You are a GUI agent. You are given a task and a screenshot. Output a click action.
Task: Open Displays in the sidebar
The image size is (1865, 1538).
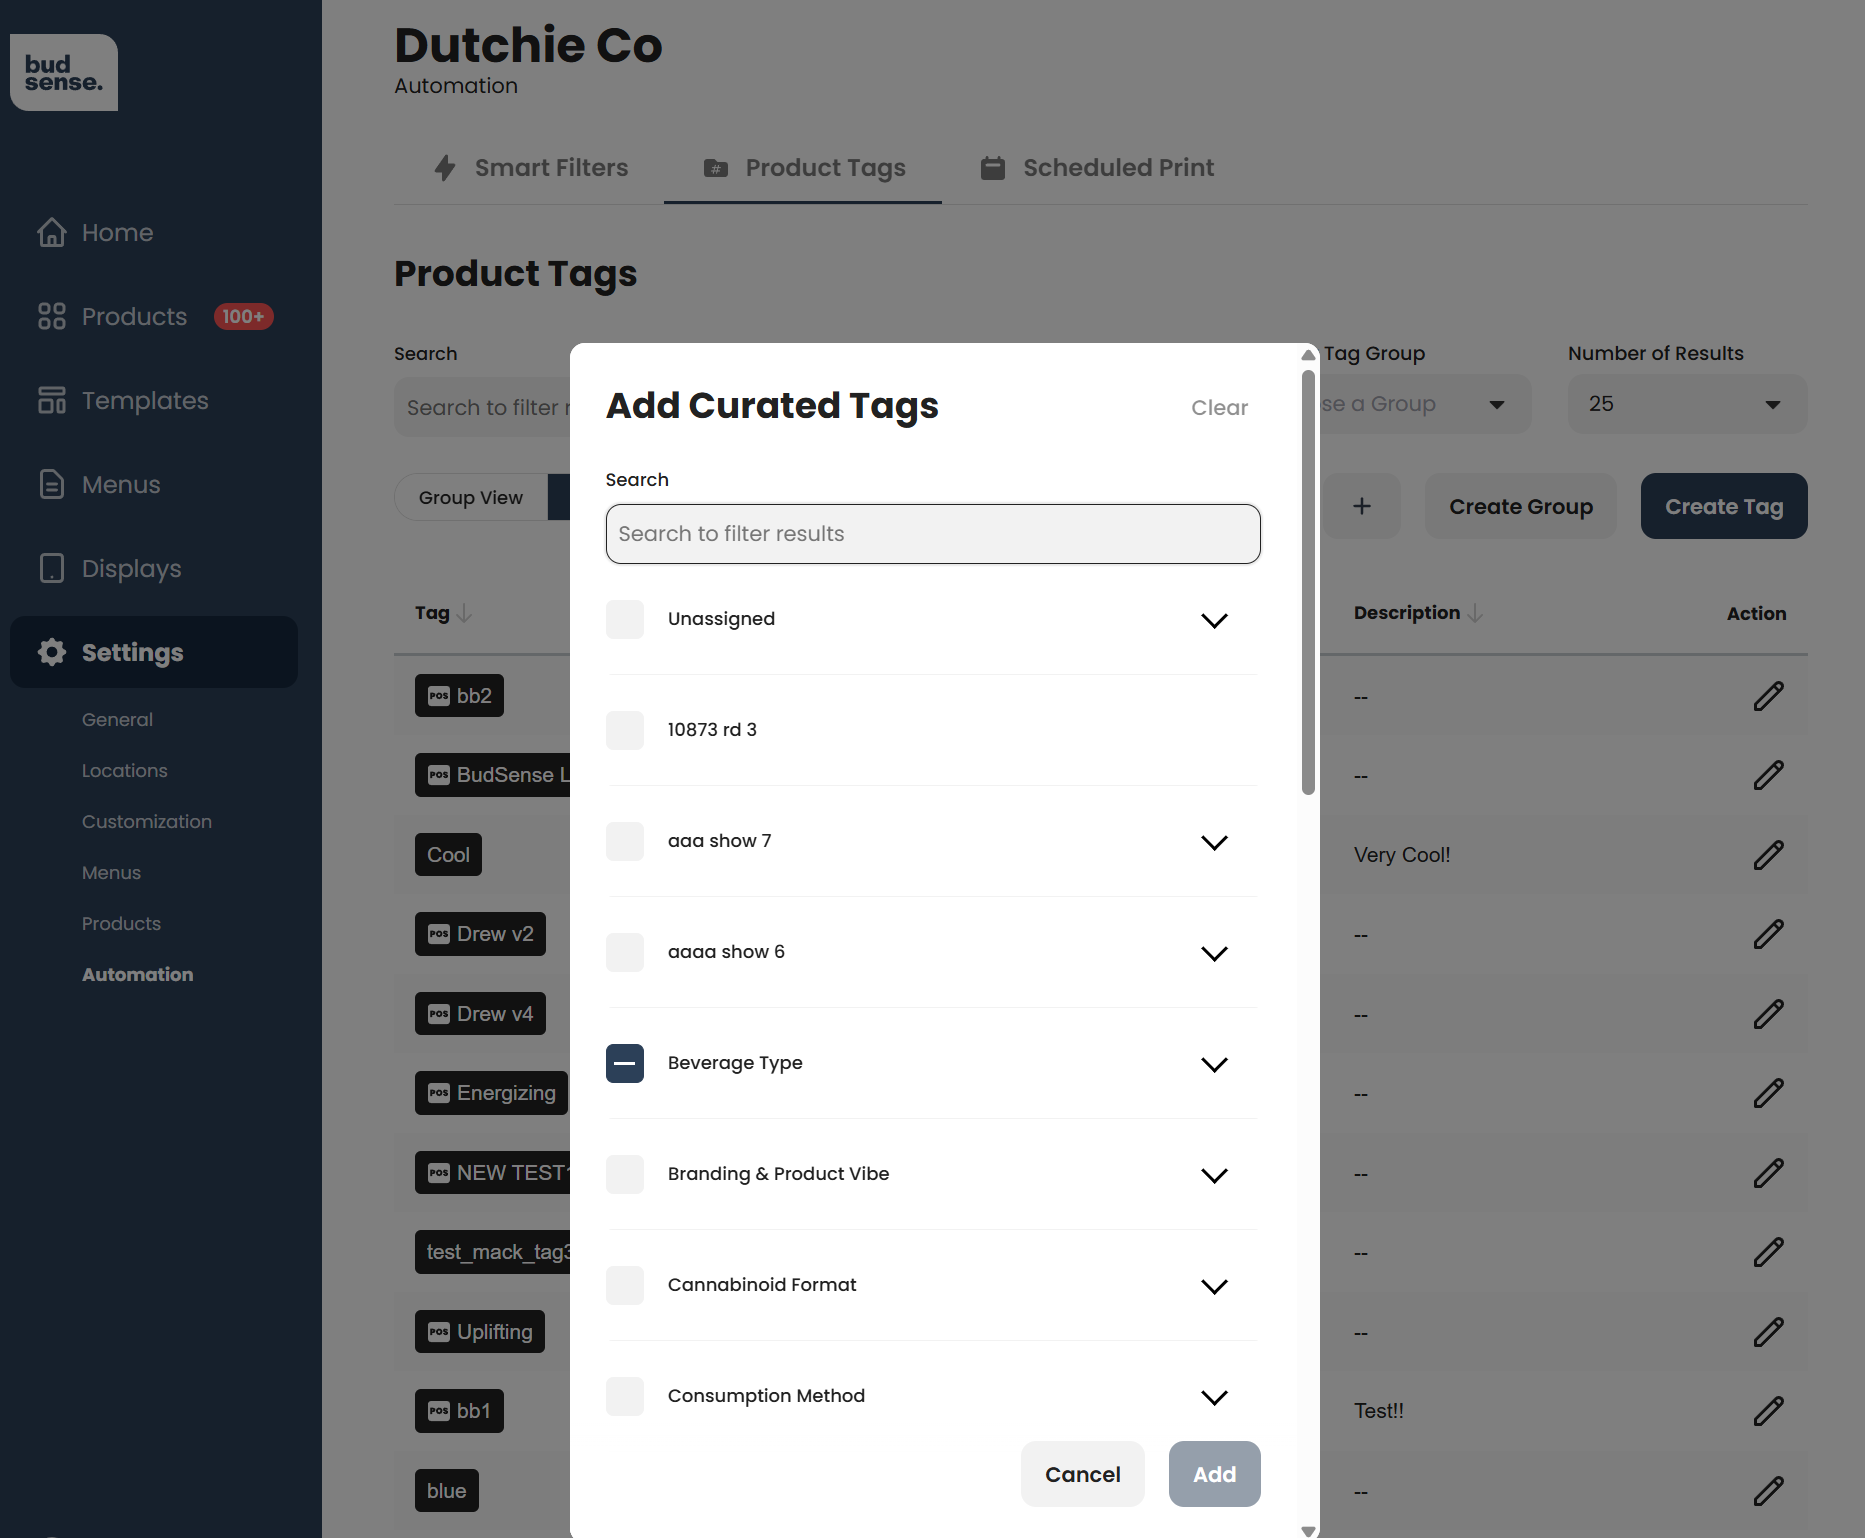point(110,569)
